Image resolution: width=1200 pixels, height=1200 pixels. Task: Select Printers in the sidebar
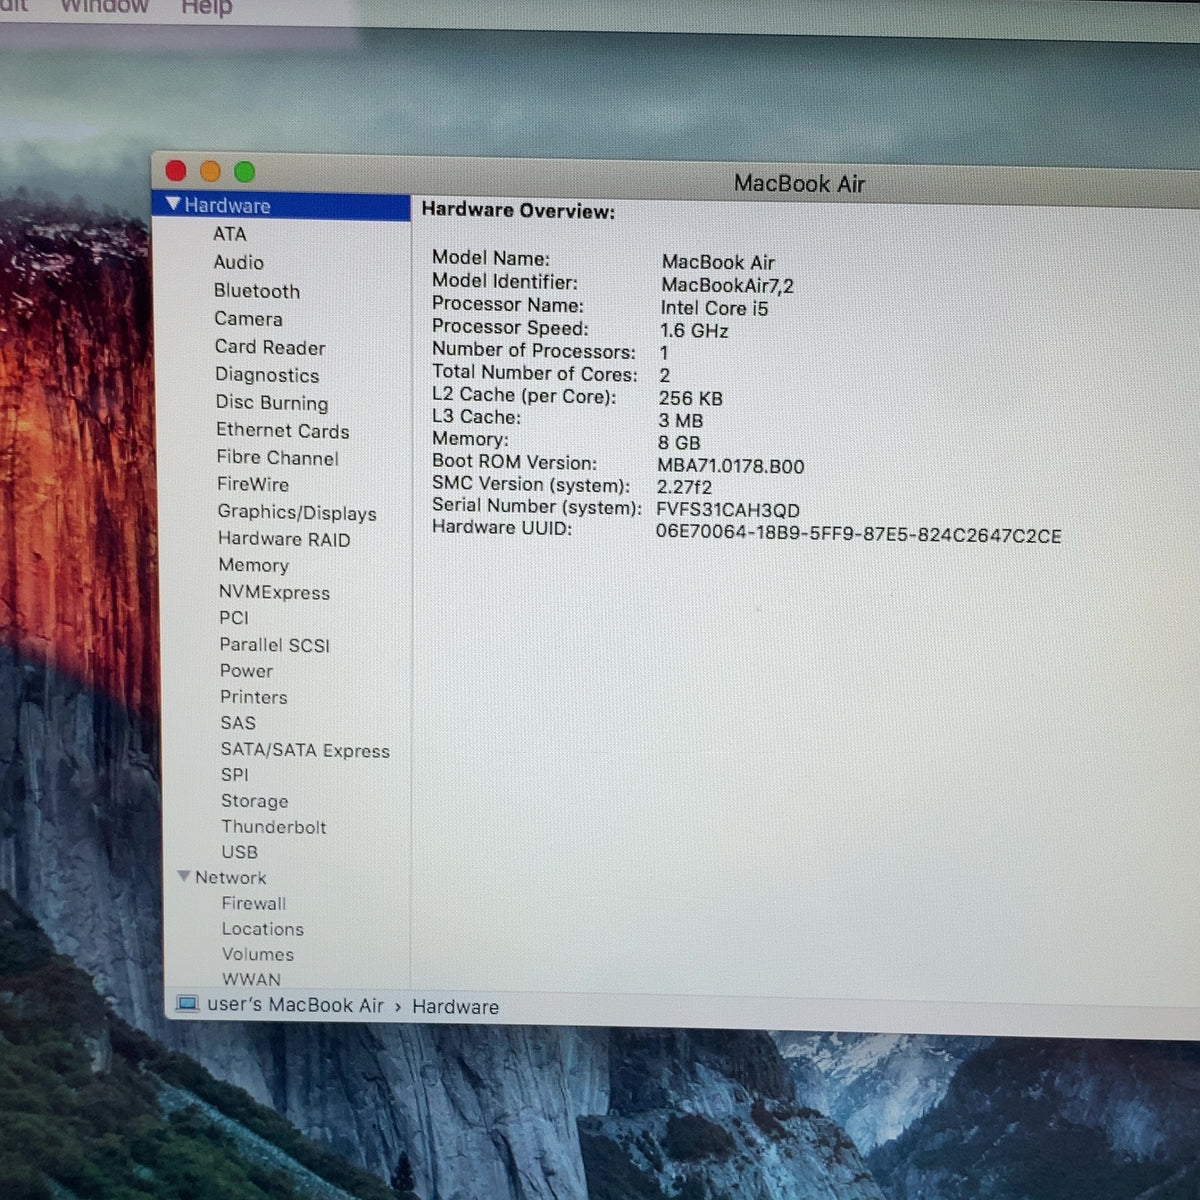click(253, 697)
